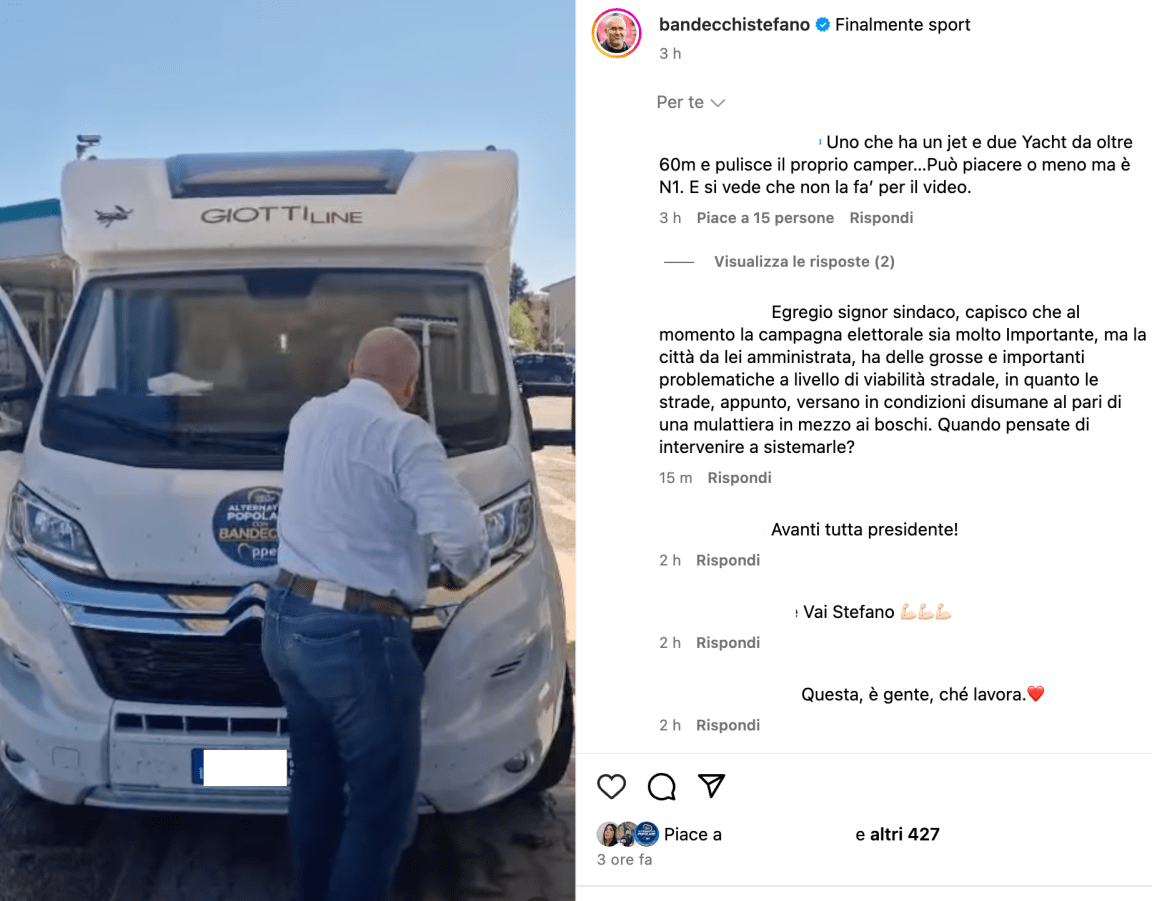The image size is (1152, 901).
Task: Click the 15 m timestamp of sindaco comment
Action: click(675, 478)
